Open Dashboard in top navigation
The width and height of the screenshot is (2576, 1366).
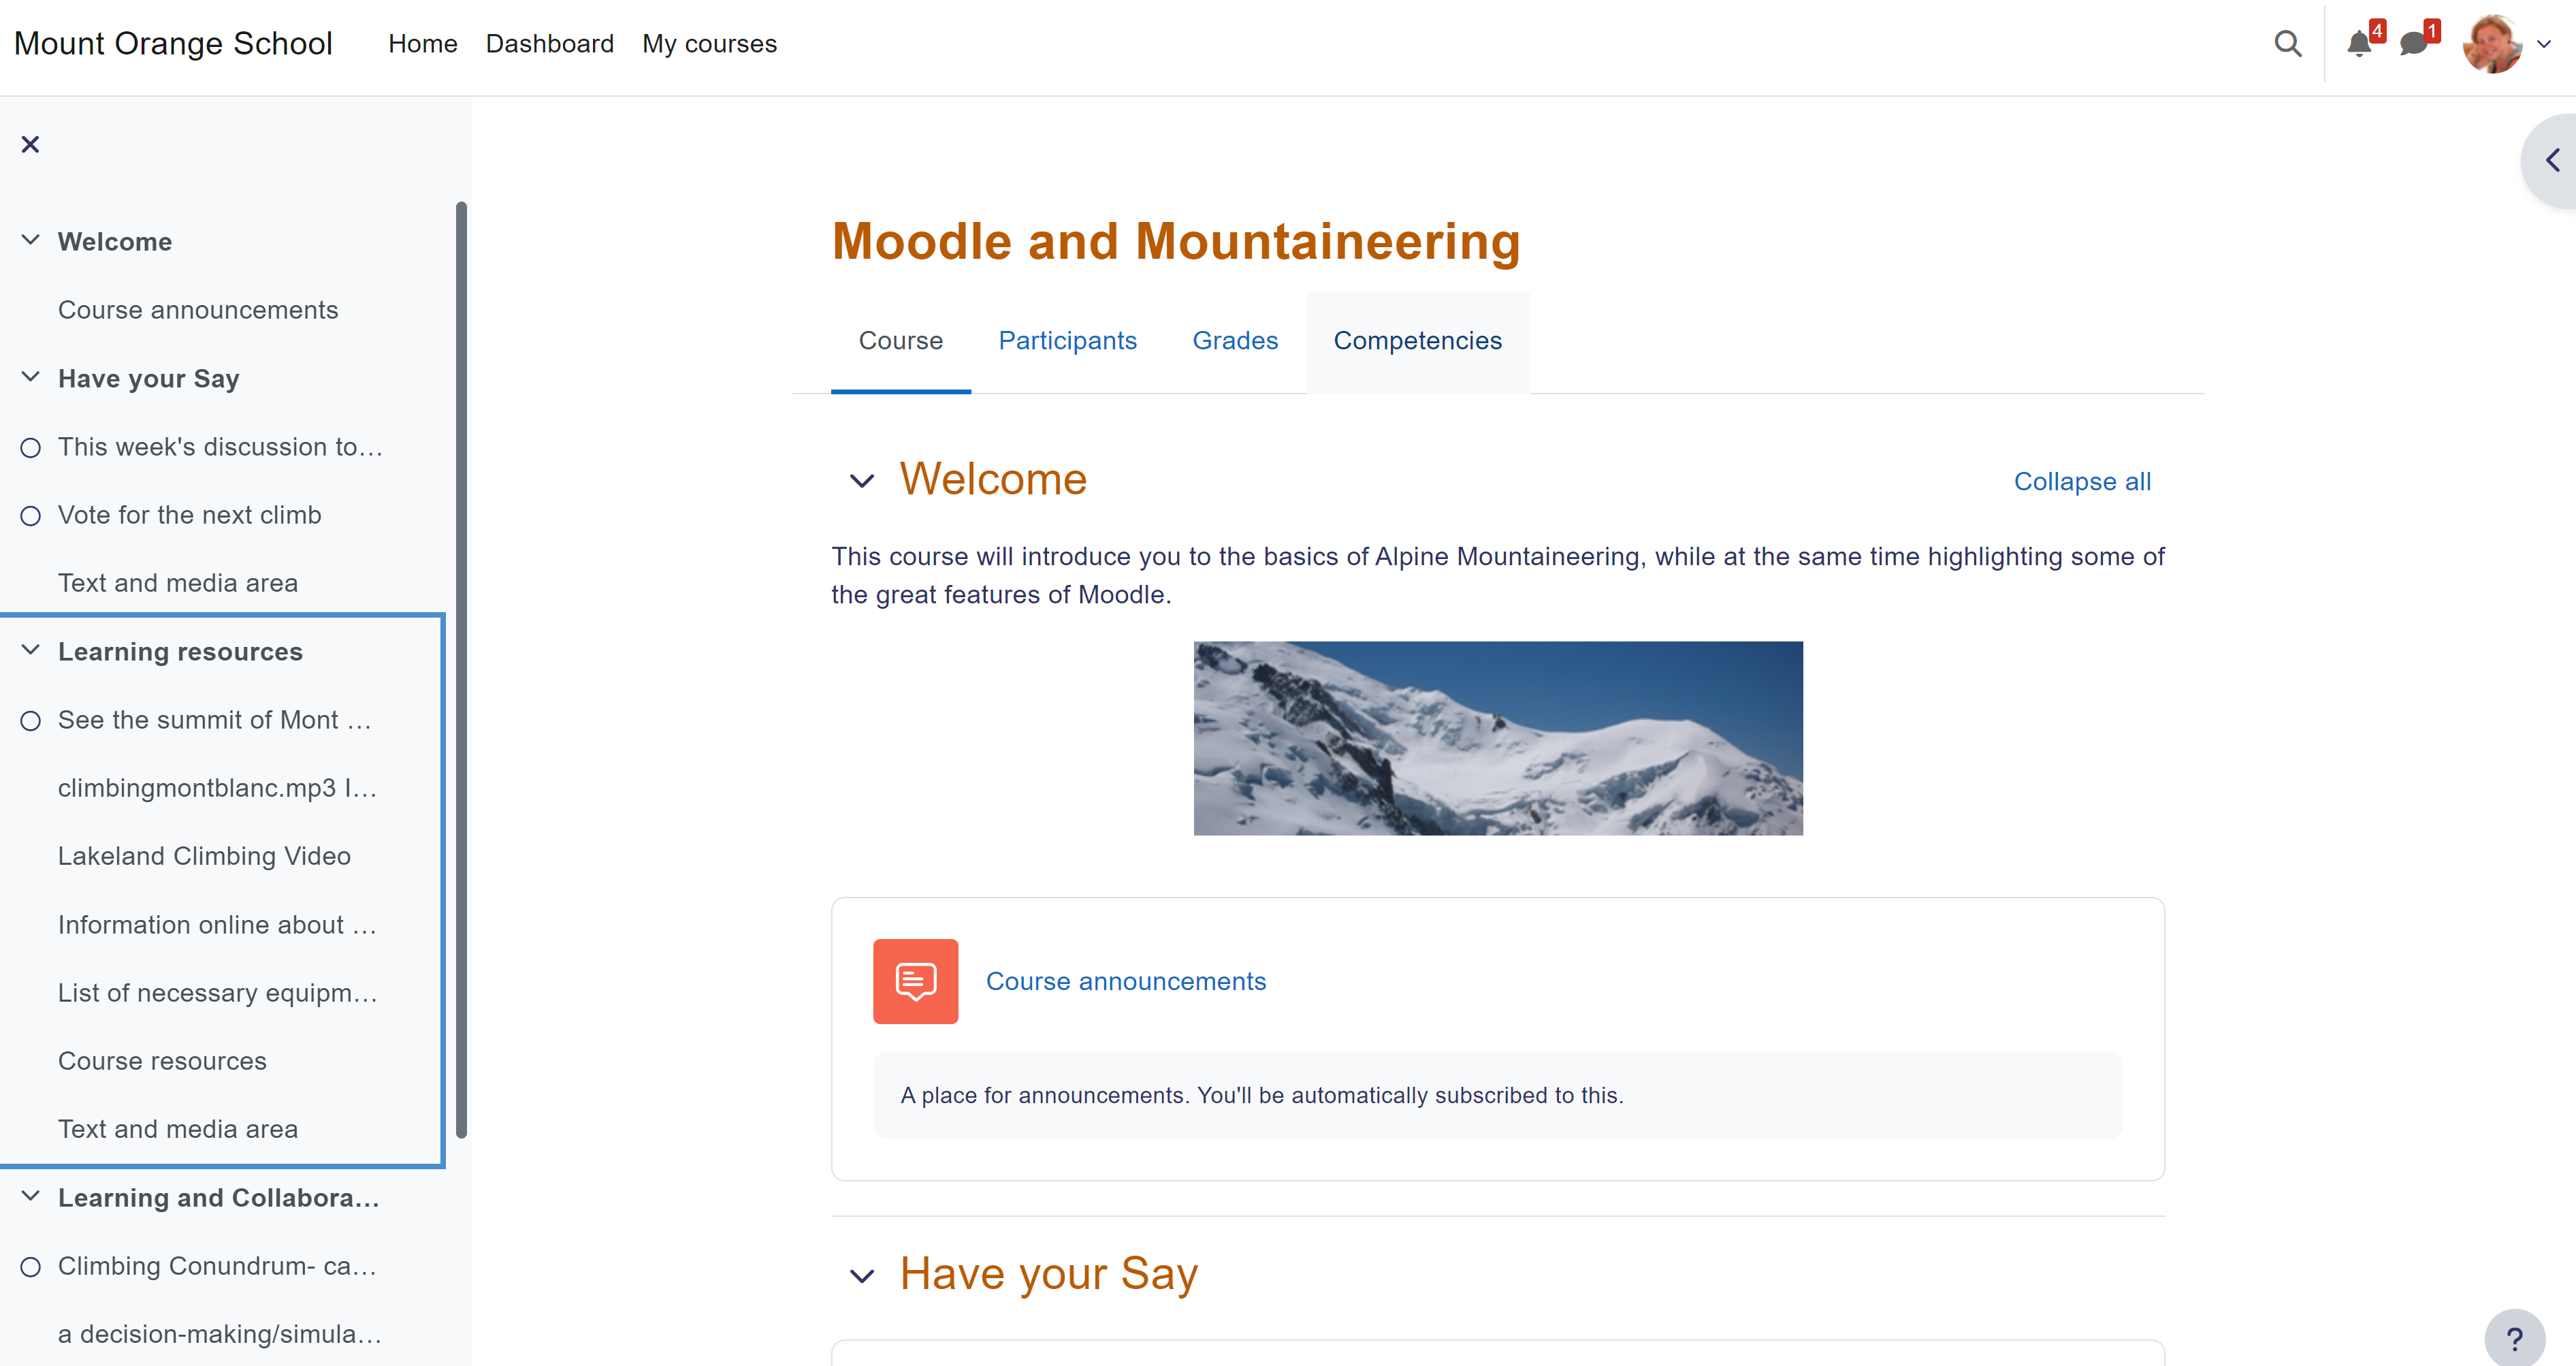click(549, 44)
